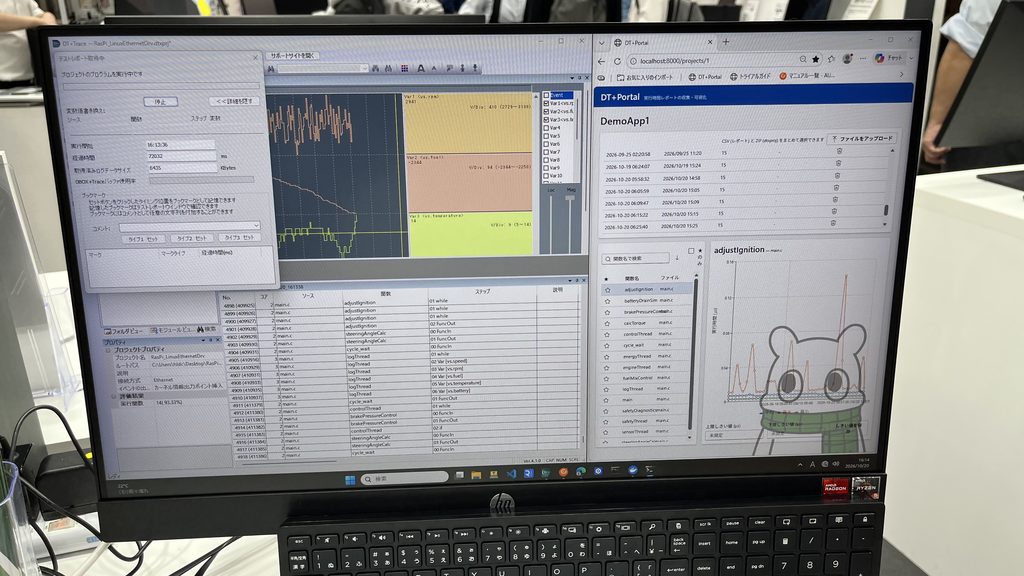The image size is (1024, 576).
Task: Check Var5 in the variable list
Action: (x=547, y=136)
